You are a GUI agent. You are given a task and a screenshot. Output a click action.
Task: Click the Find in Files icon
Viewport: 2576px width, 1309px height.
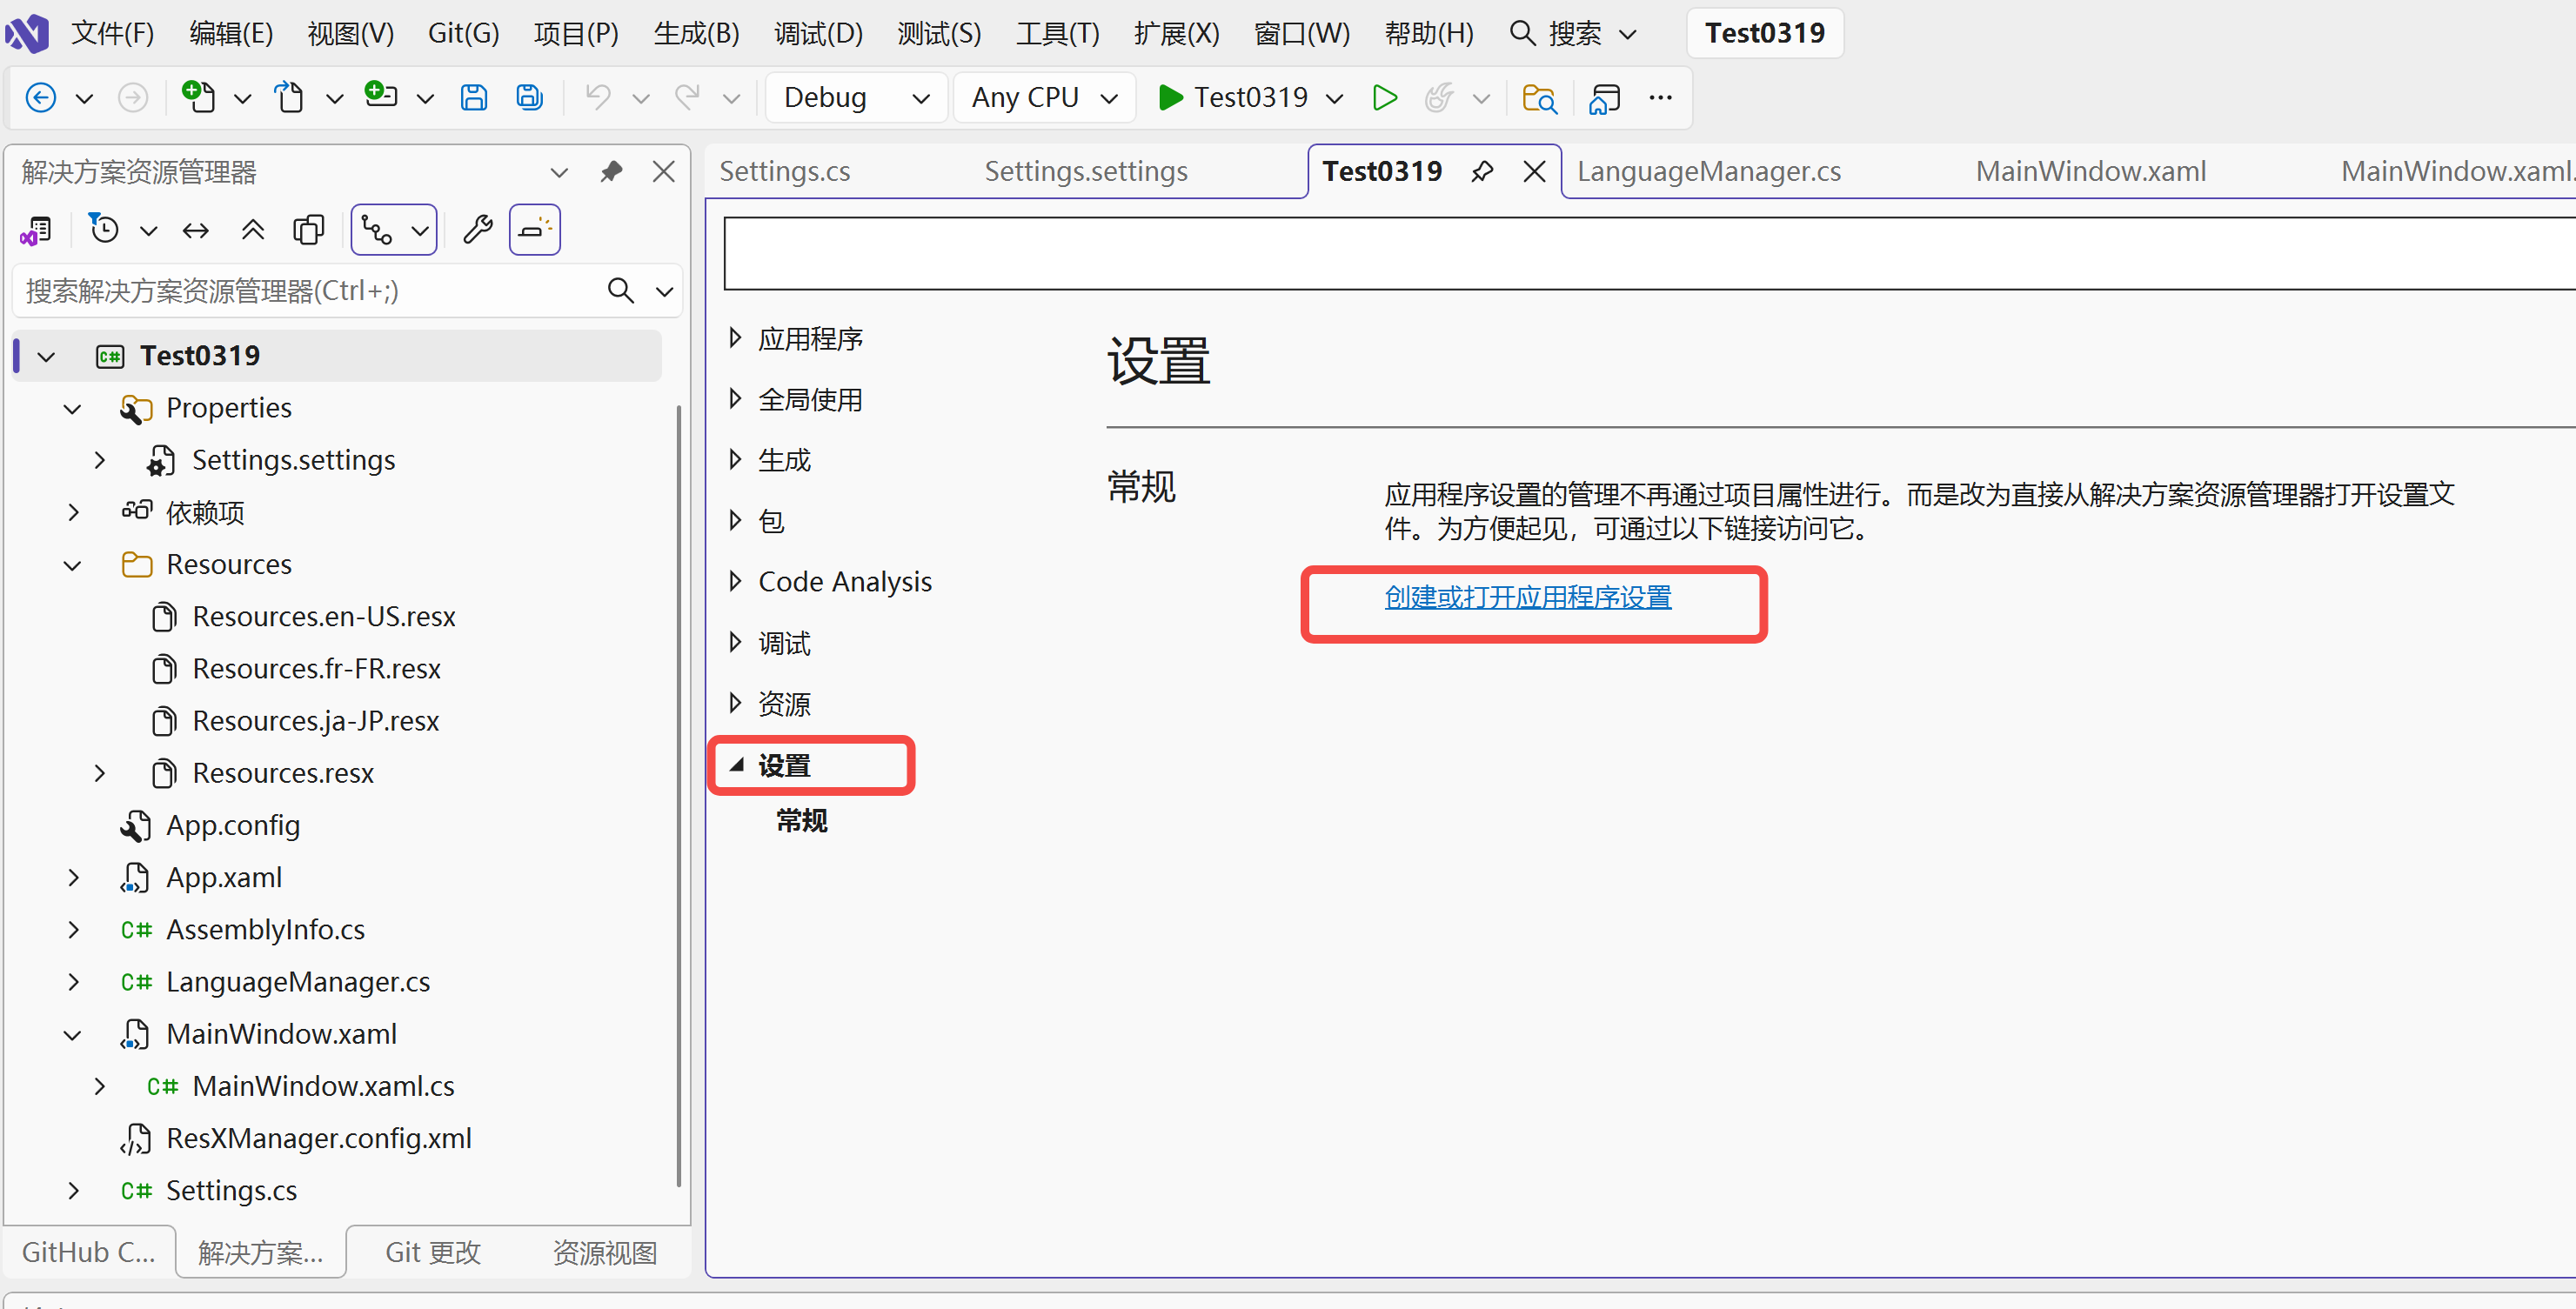(x=1539, y=98)
